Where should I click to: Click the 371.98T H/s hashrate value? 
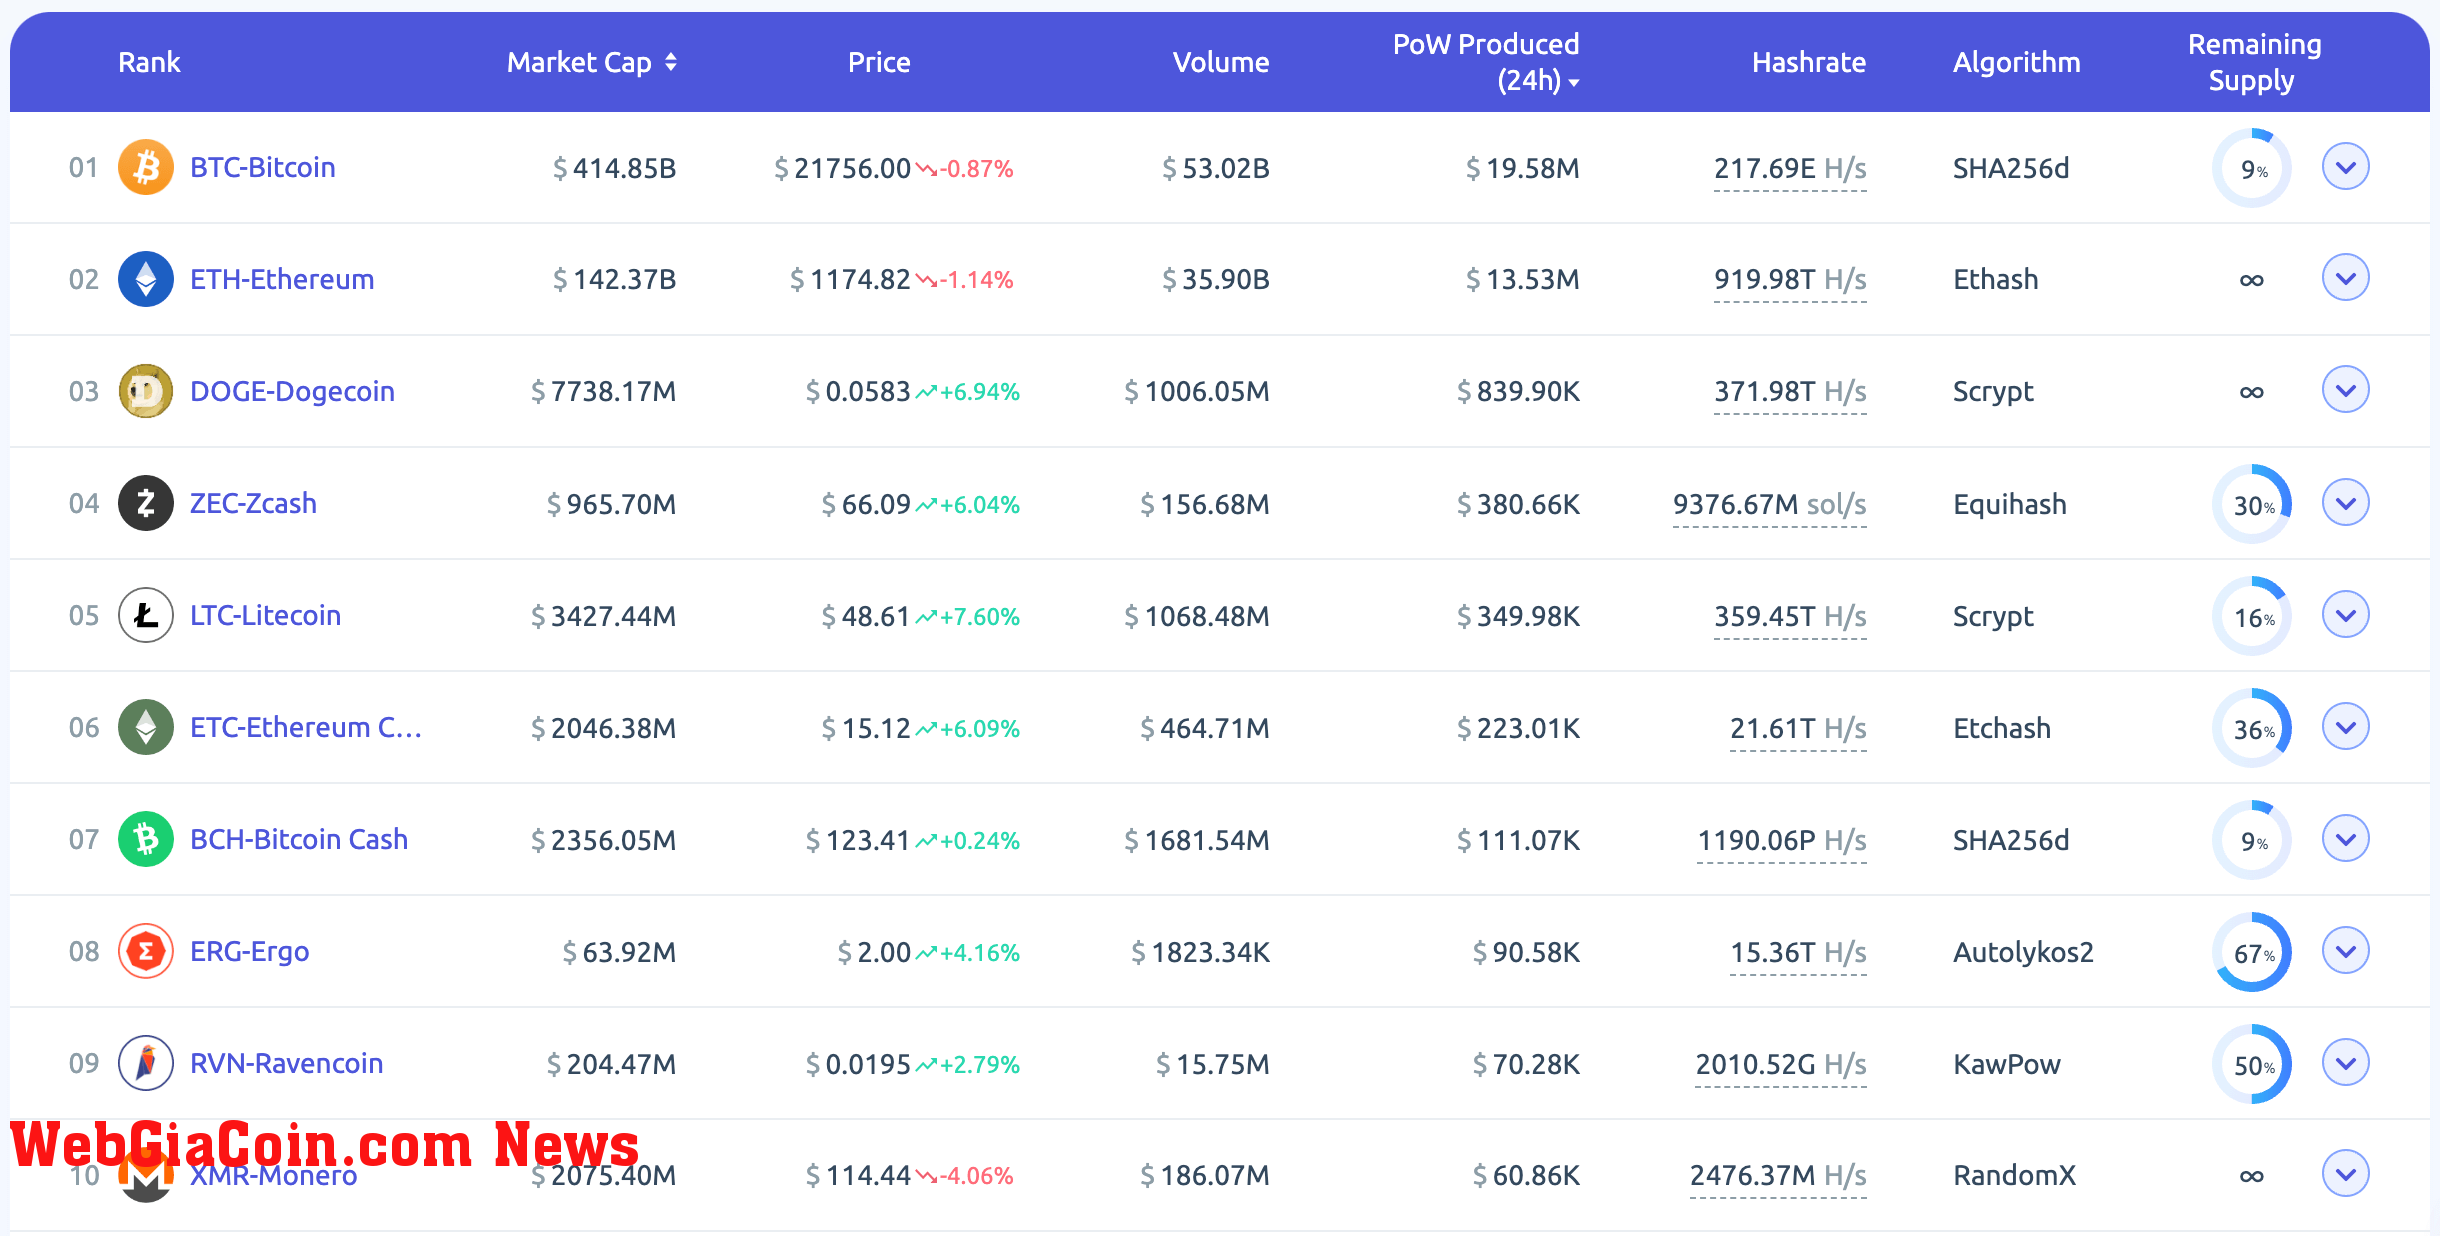(x=1790, y=391)
